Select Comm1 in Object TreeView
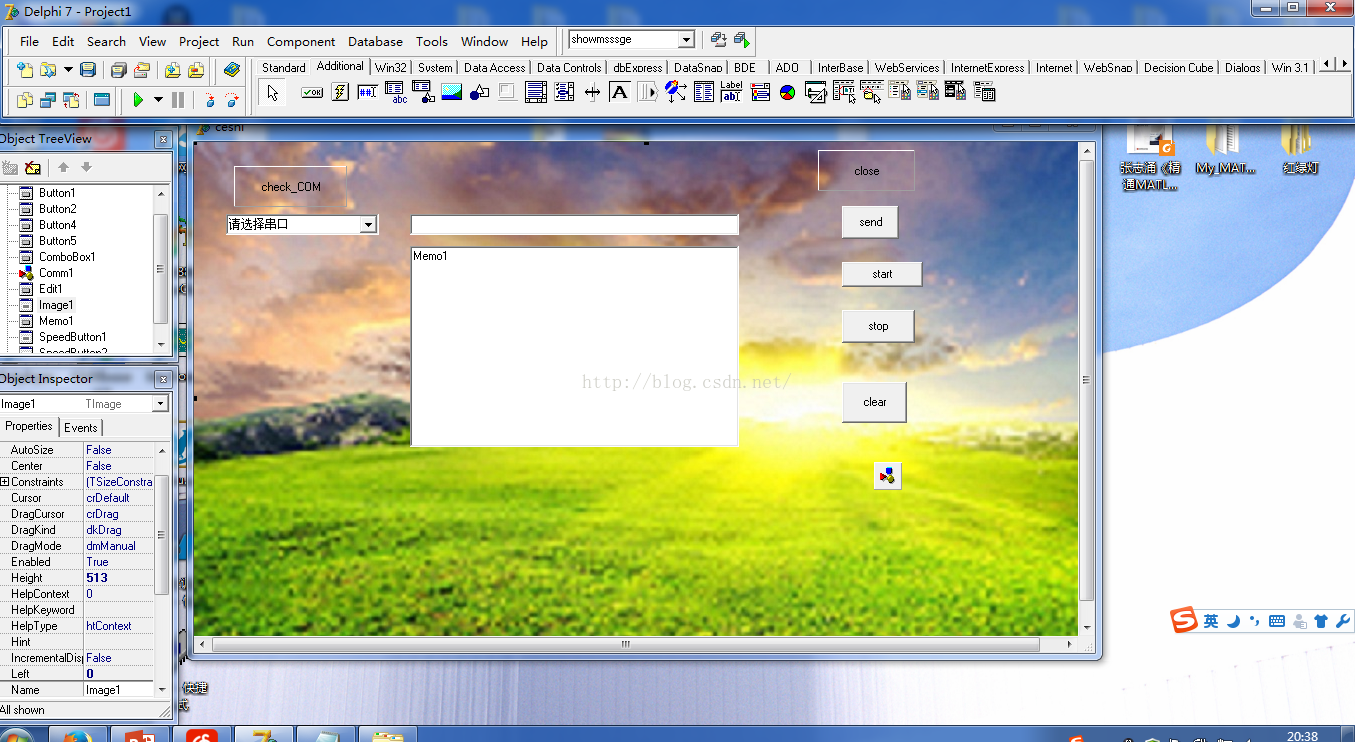The width and height of the screenshot is (1355, 742). pos(56,273)
